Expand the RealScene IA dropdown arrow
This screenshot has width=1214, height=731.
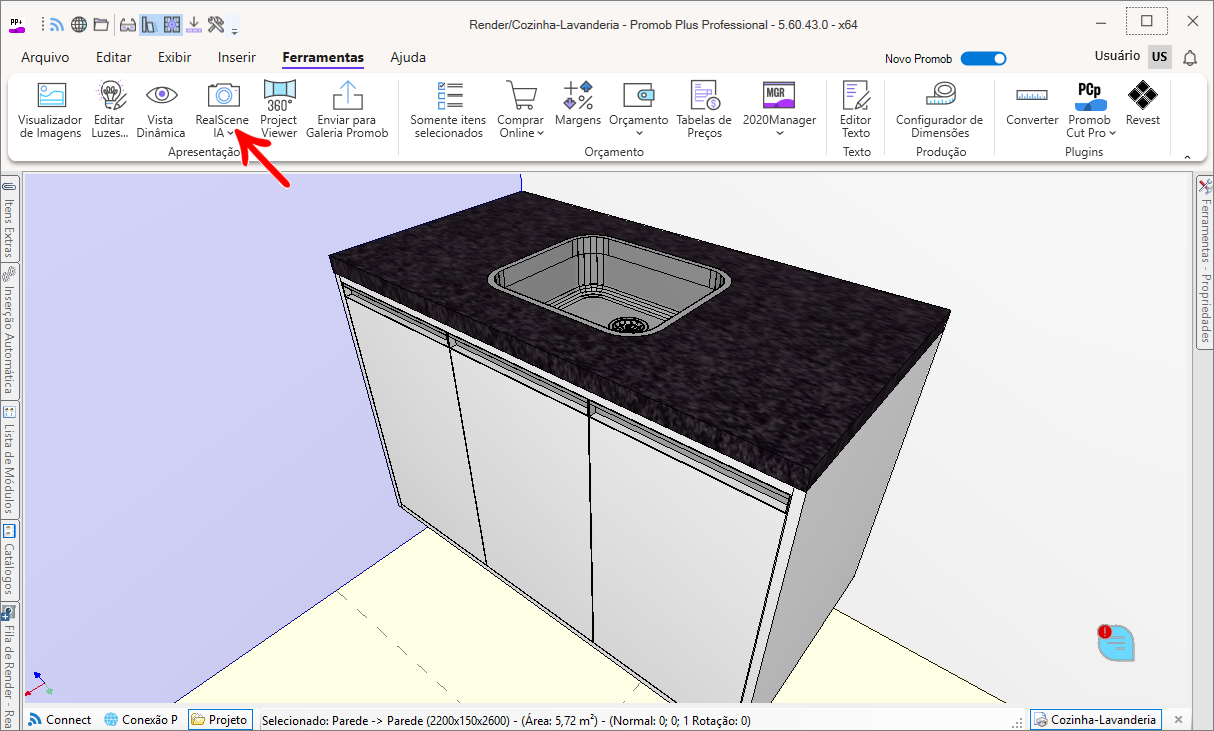point(230,133)
